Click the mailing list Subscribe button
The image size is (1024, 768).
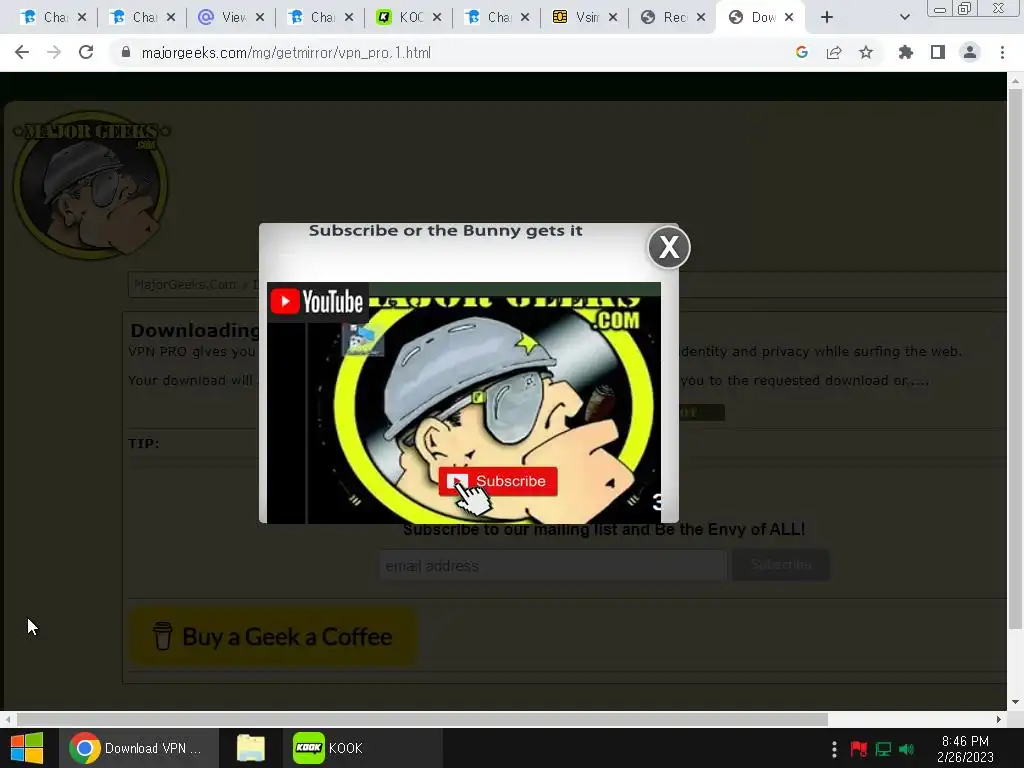[x=781, y=565]
